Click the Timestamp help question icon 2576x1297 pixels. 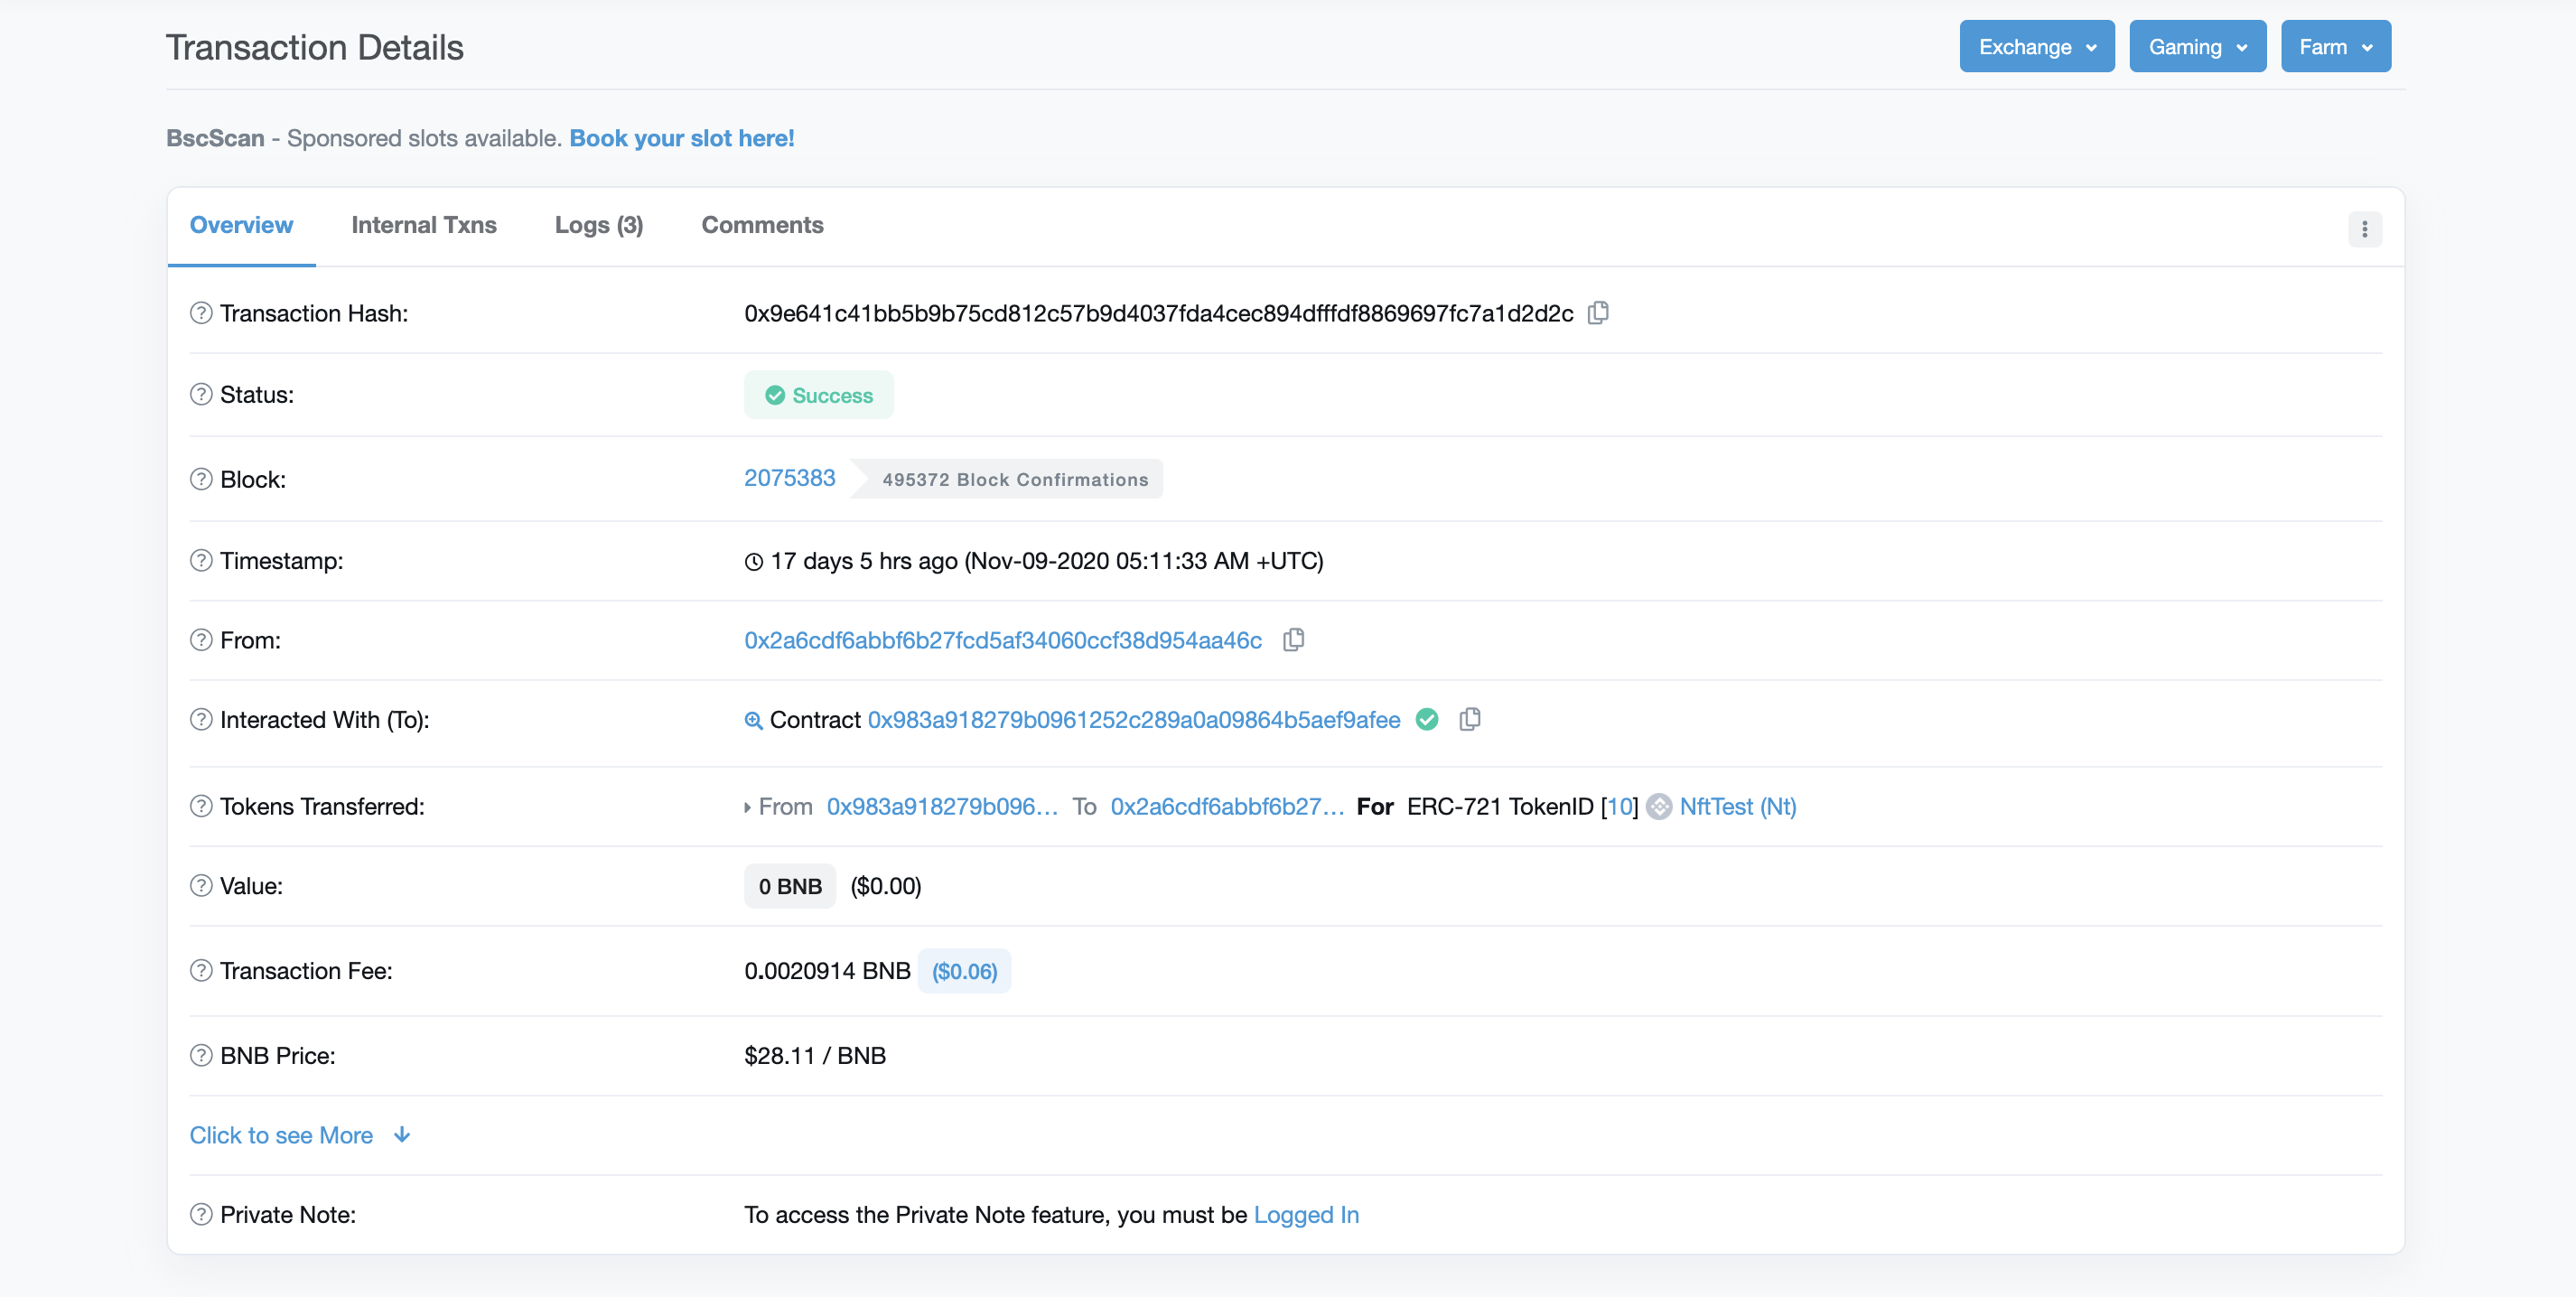(201, 561)
